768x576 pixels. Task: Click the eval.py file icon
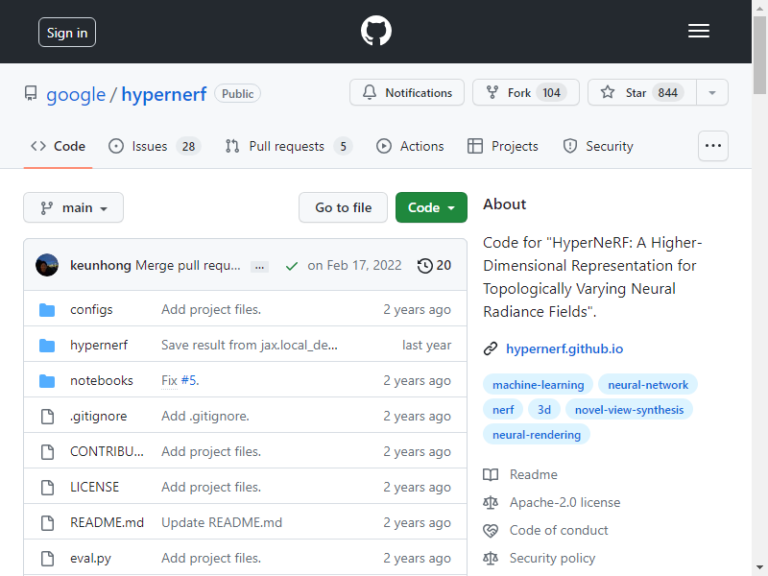coord(48,558)
